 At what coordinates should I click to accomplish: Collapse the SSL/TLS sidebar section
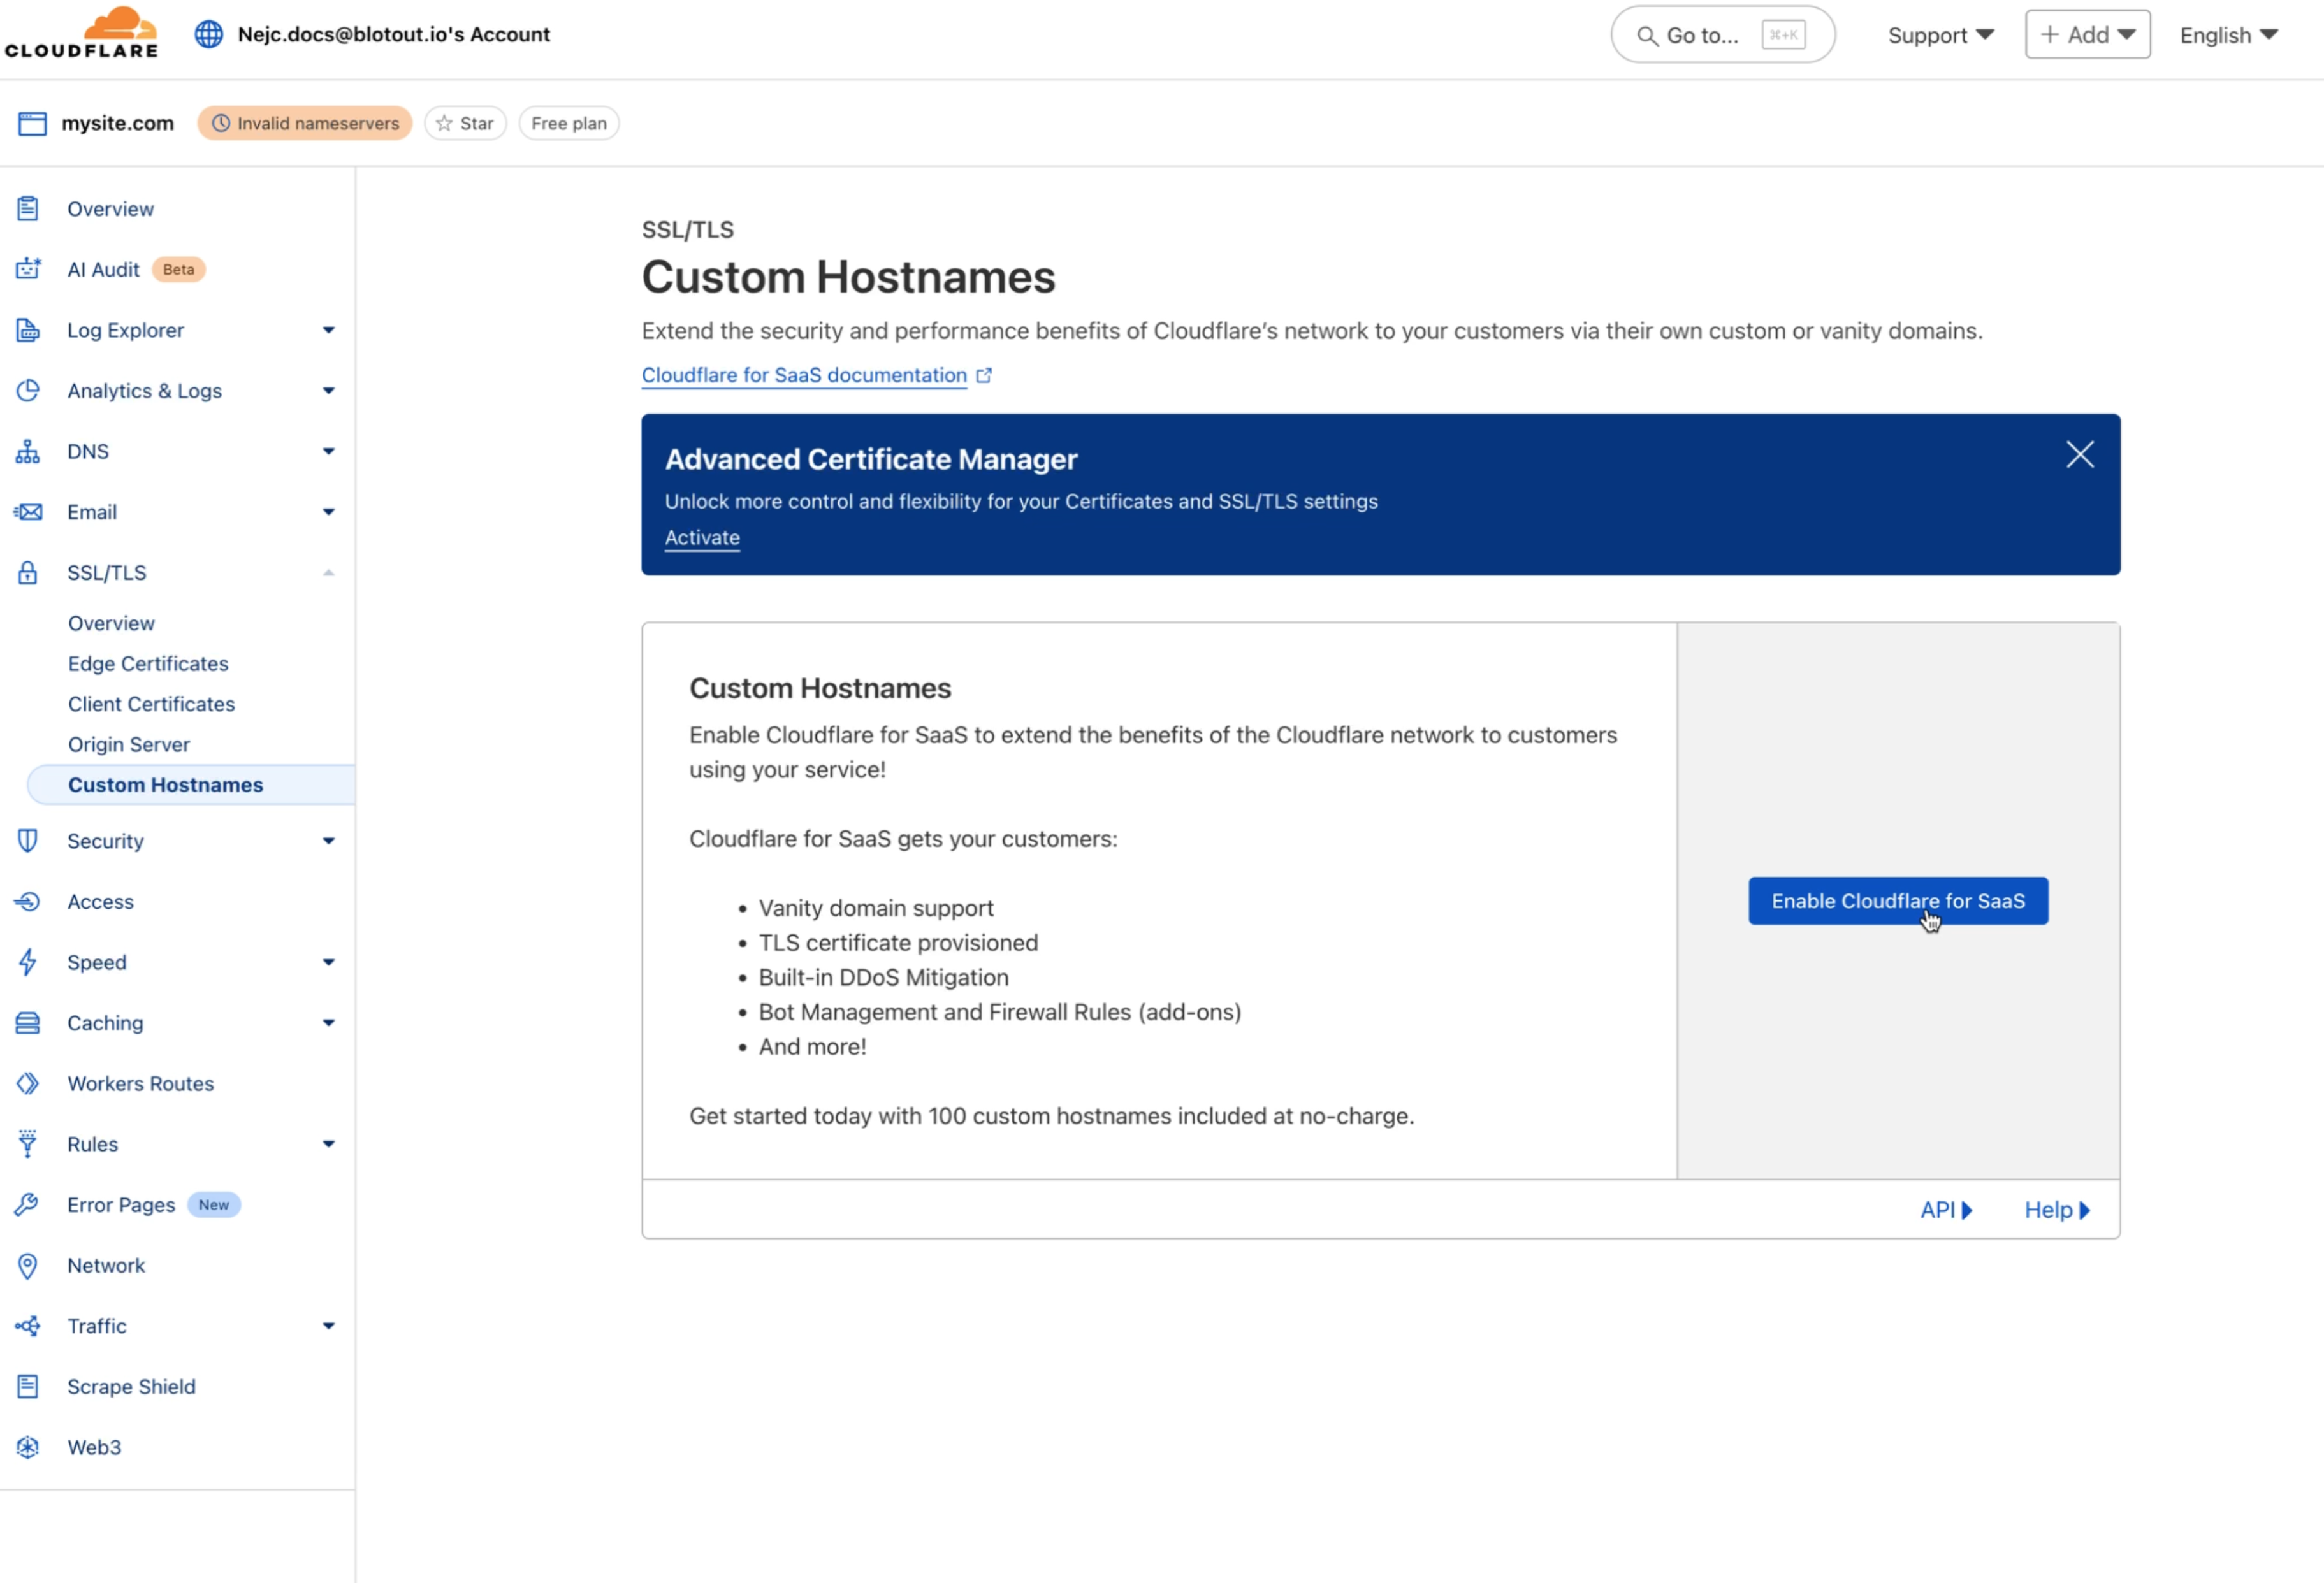click(328, 572)
